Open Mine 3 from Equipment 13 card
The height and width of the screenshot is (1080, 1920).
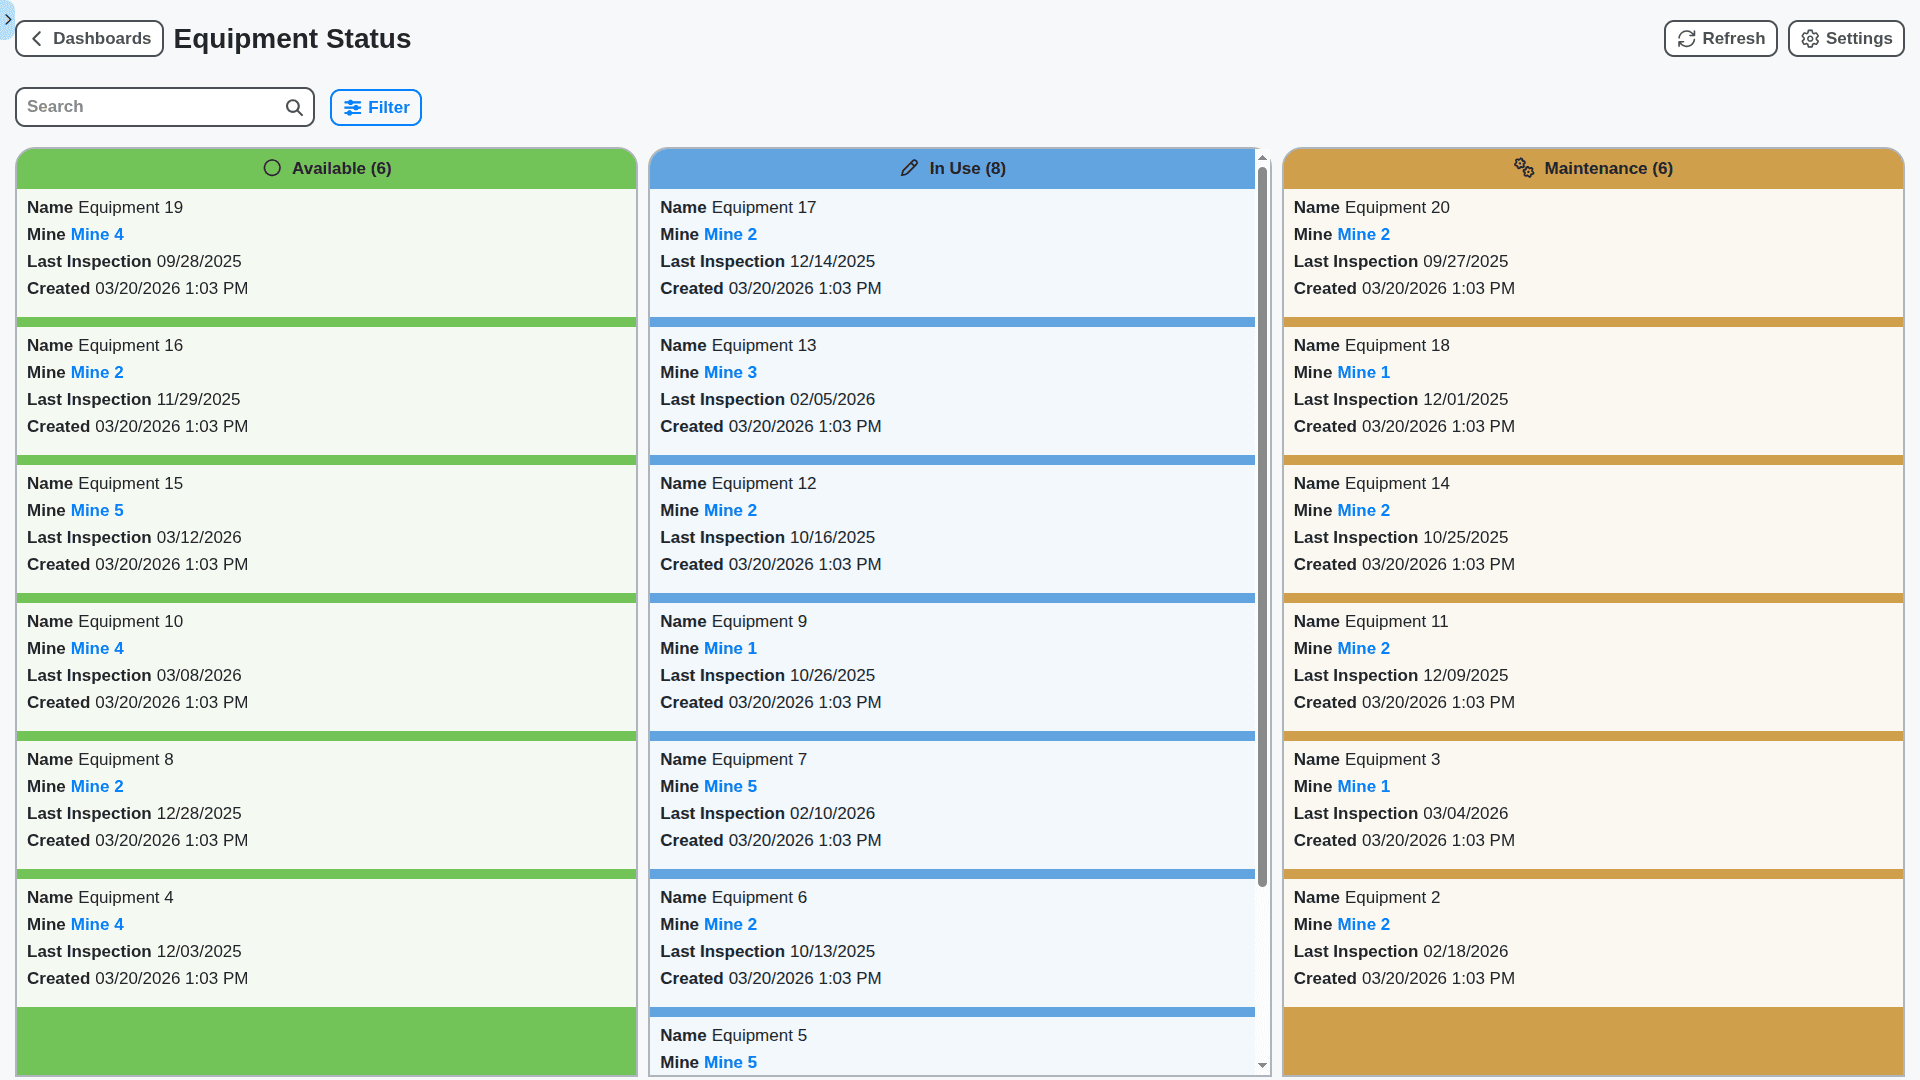731,372
